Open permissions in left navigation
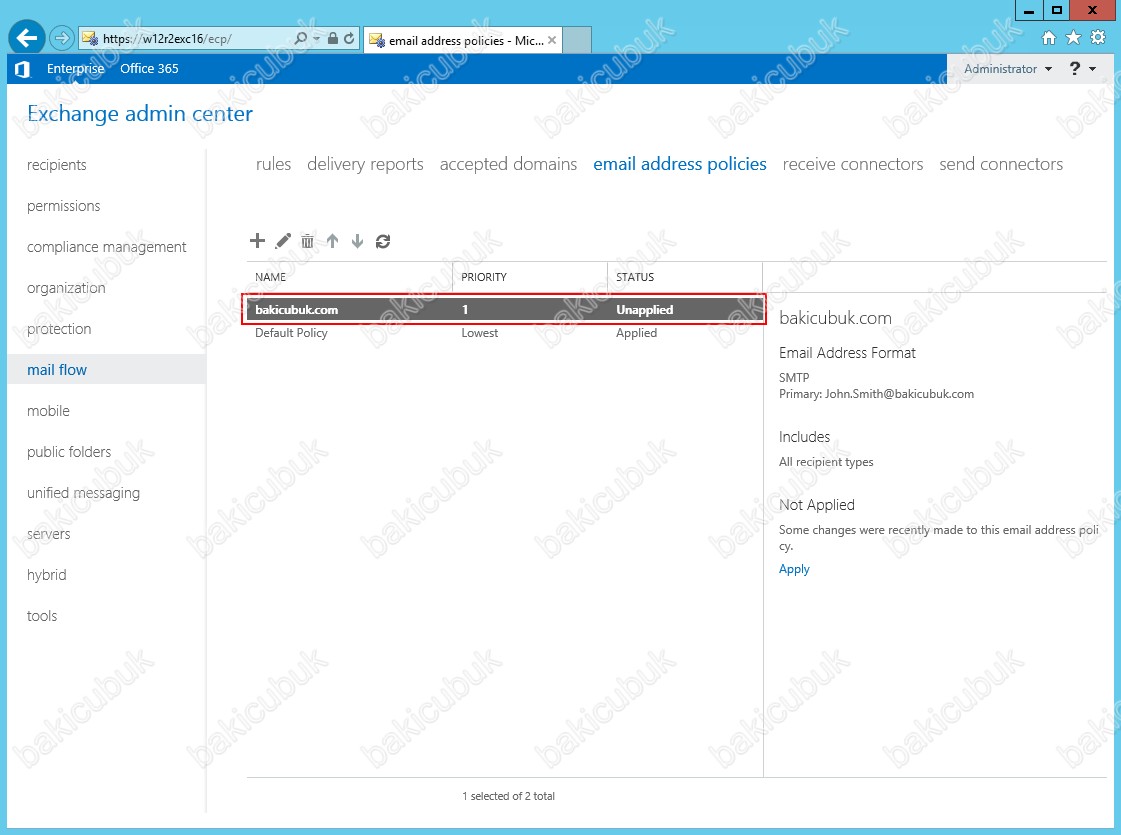This screenshot has width=1121, height=835. click(x=64, y=206)
